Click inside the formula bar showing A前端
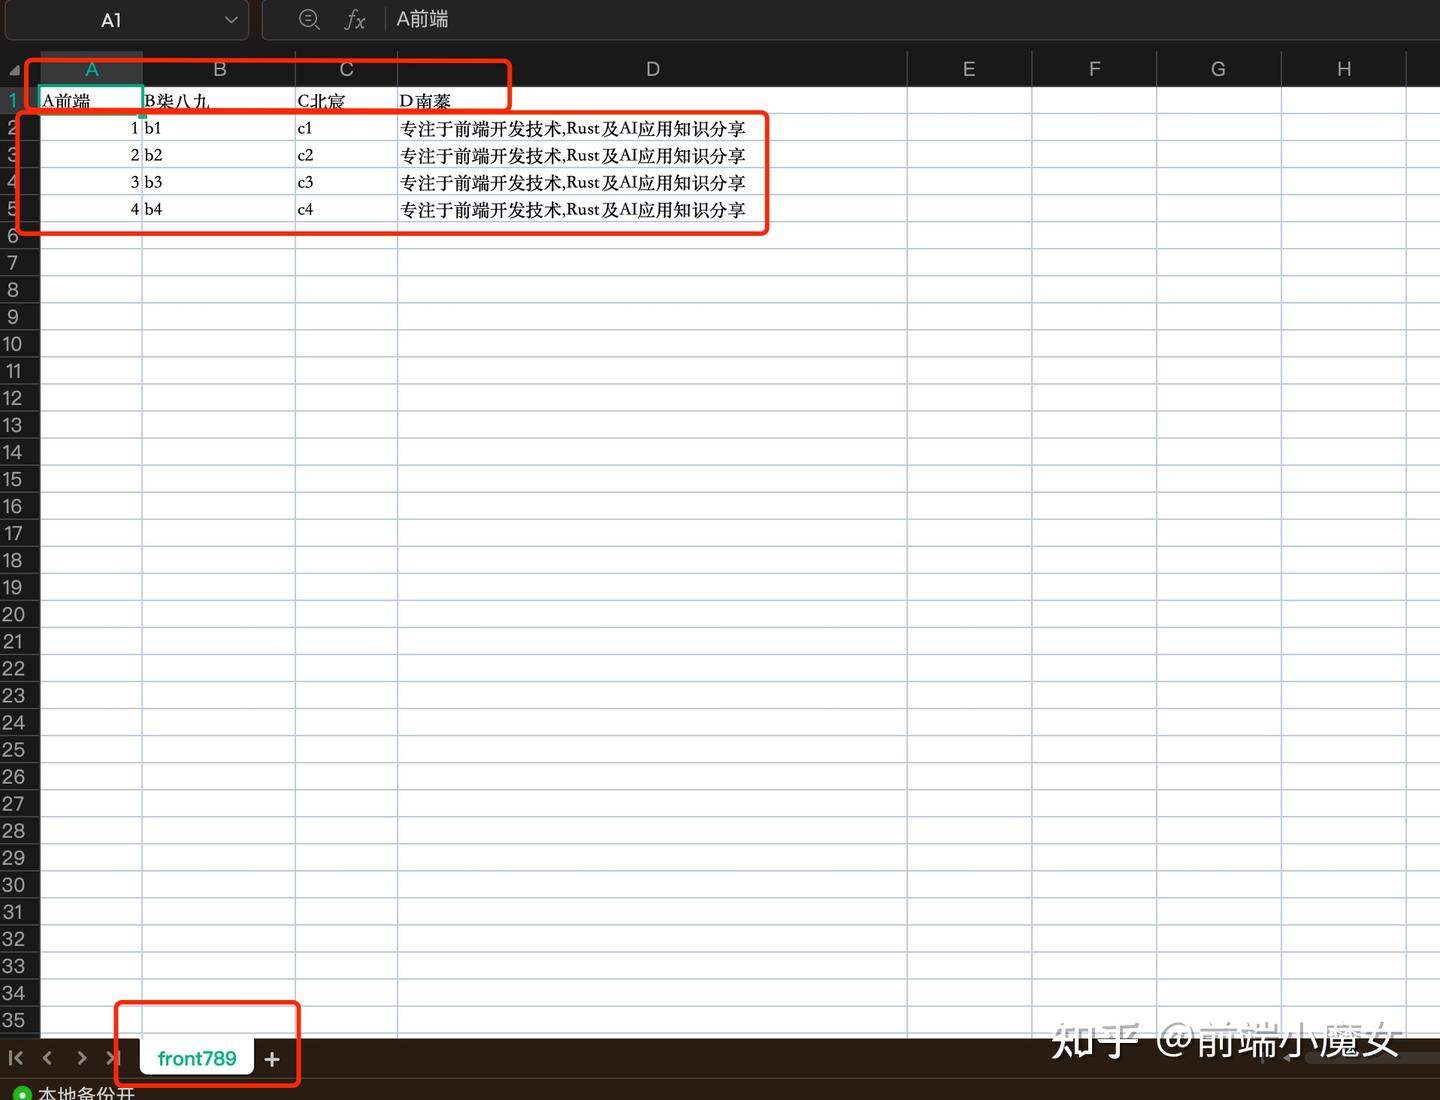This screenshot has width=1440, height=1100. pos(500,19)
